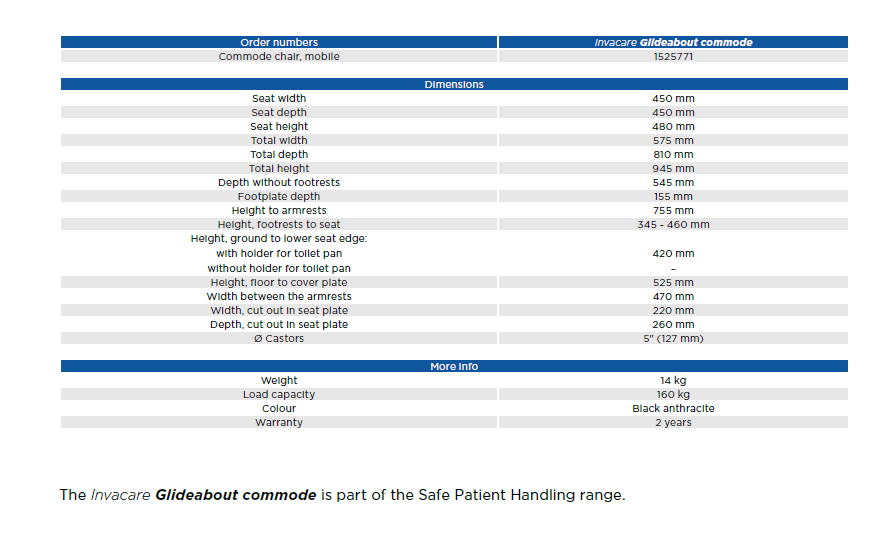Click the Seat height value 480 mm

tap(673, 127)
